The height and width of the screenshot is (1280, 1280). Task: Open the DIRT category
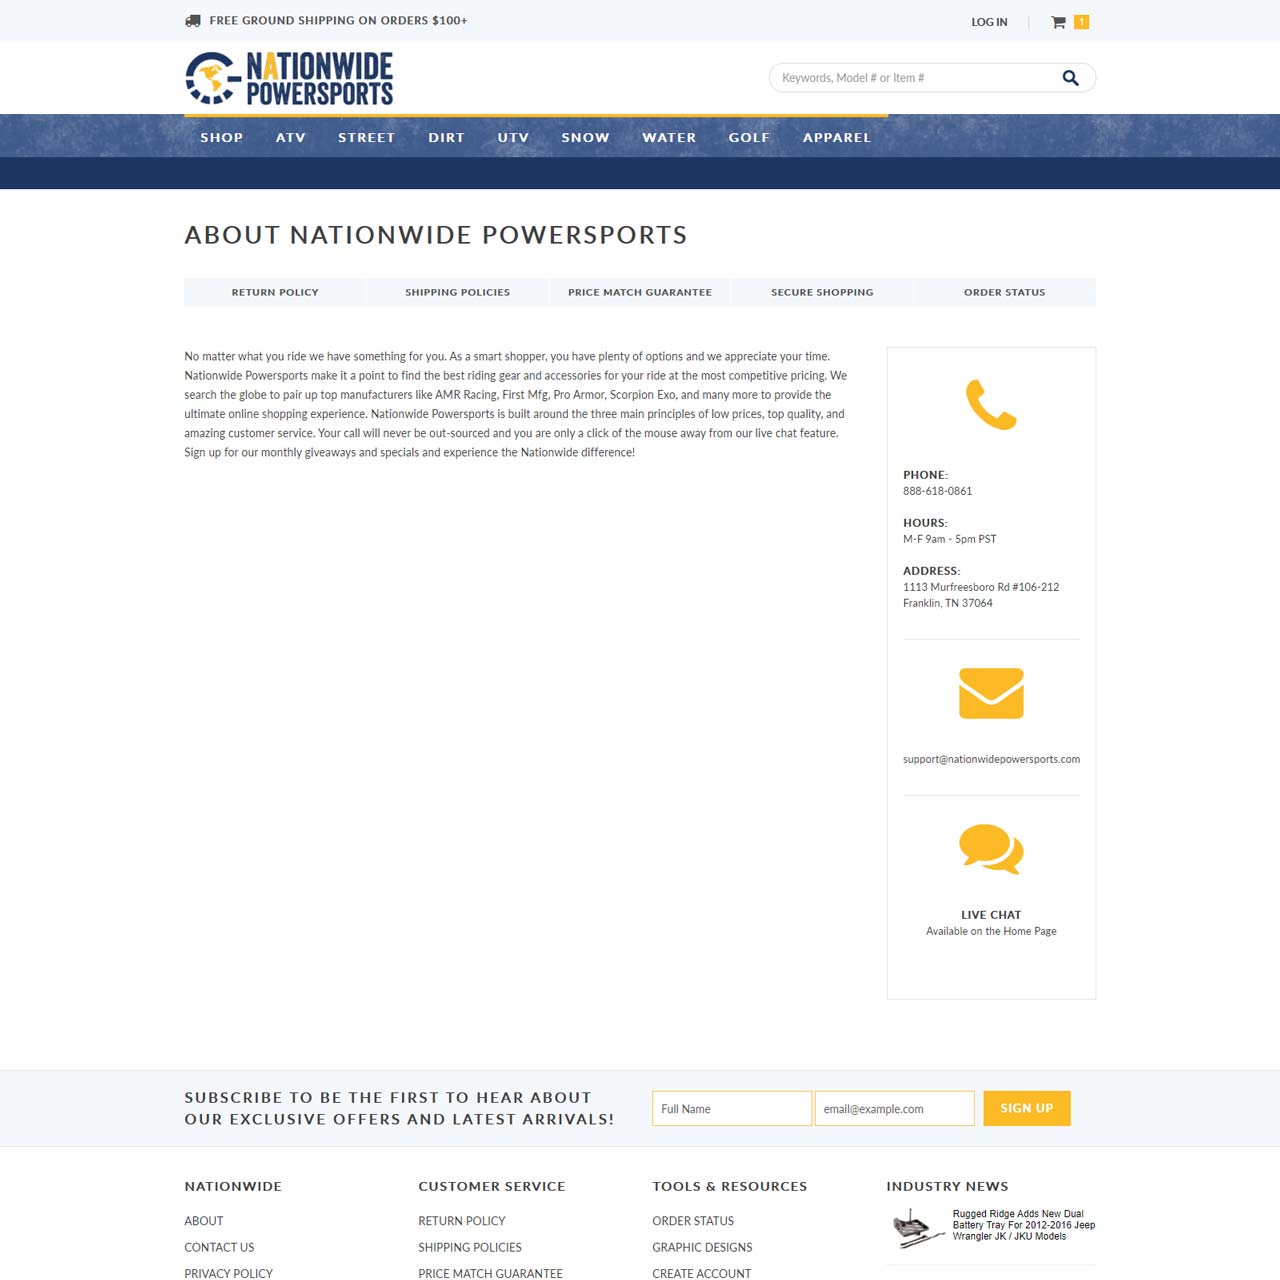click(x=447, y=138)
